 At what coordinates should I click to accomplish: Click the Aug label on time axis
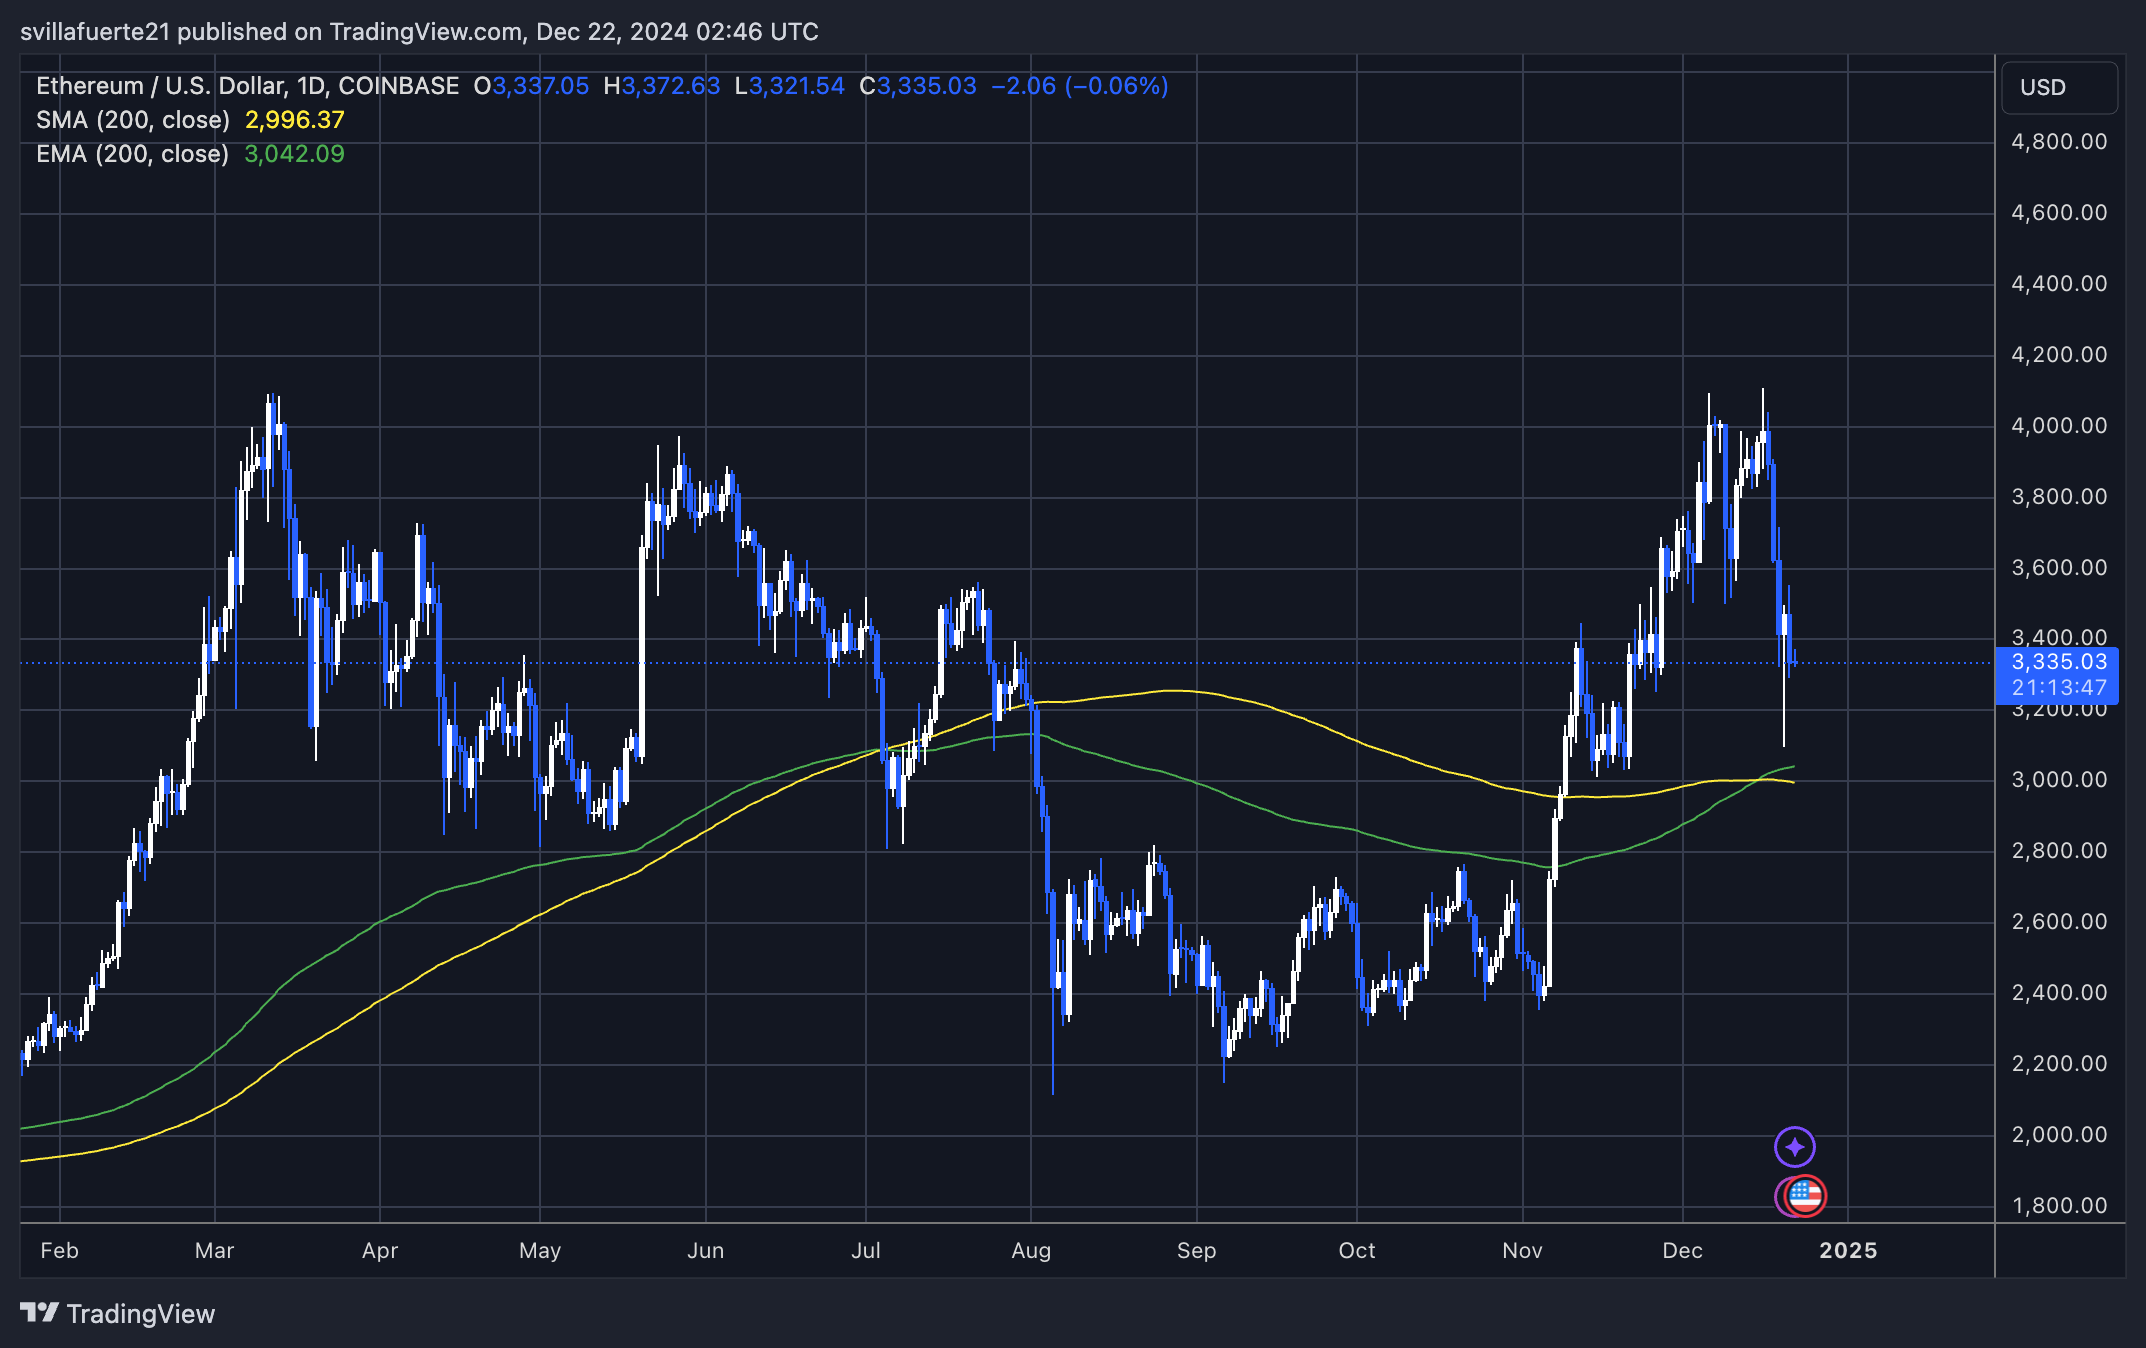click(1031, 1250)
